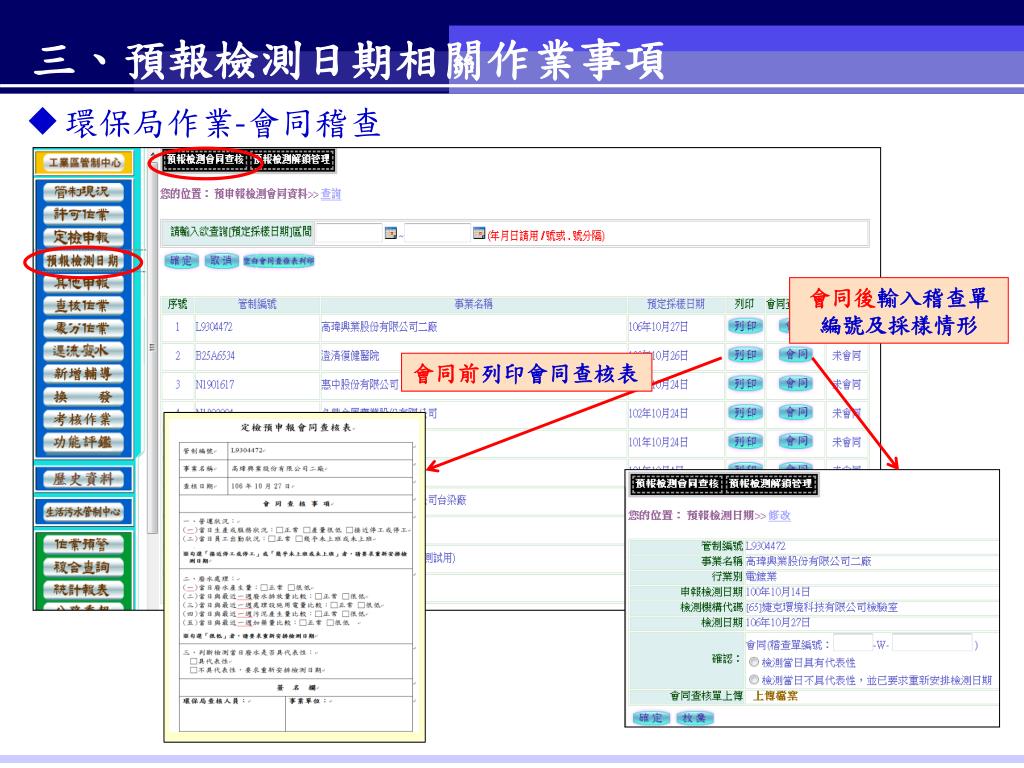Open 管制現況 in the sidebar
The height and width of the screenshot is (768, 1024).
coord(83,192)
